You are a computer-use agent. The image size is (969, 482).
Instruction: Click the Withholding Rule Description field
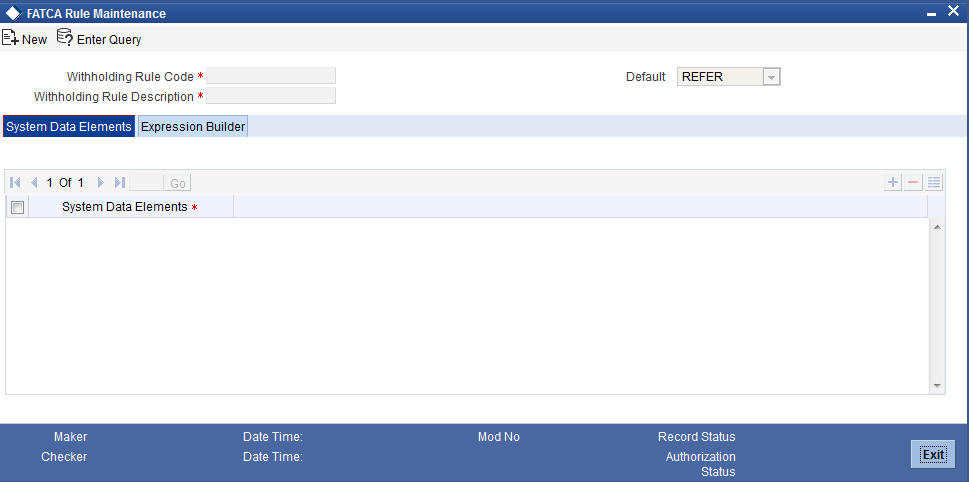tap(271, 96)
